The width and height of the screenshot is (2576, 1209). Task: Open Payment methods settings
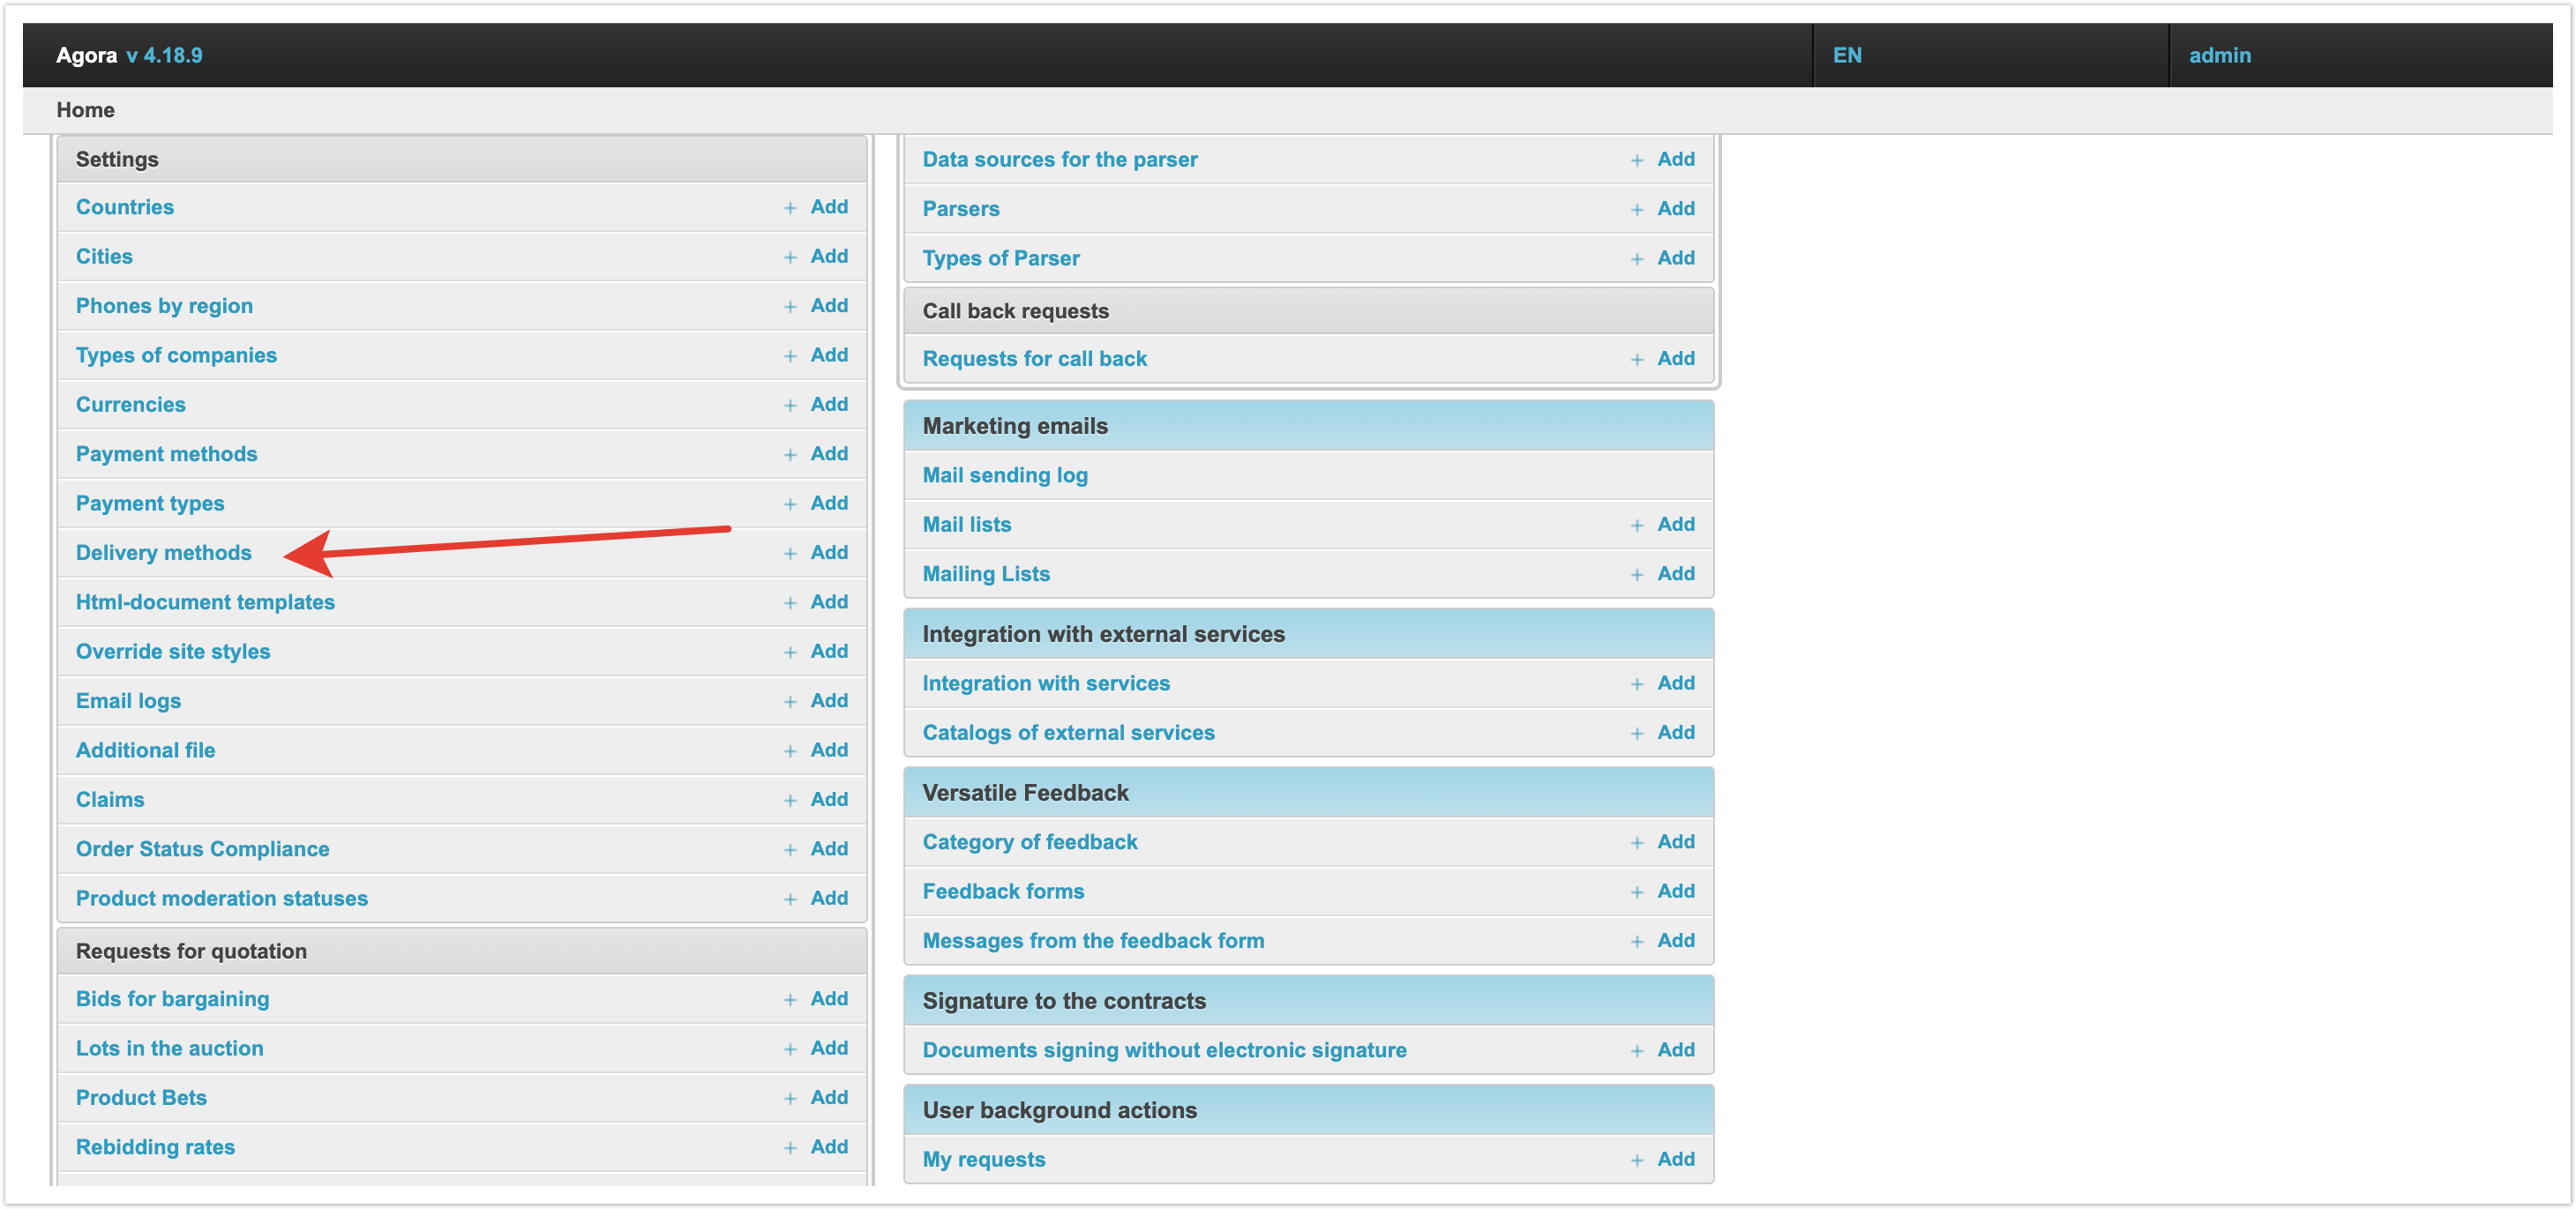click(166, 454)
